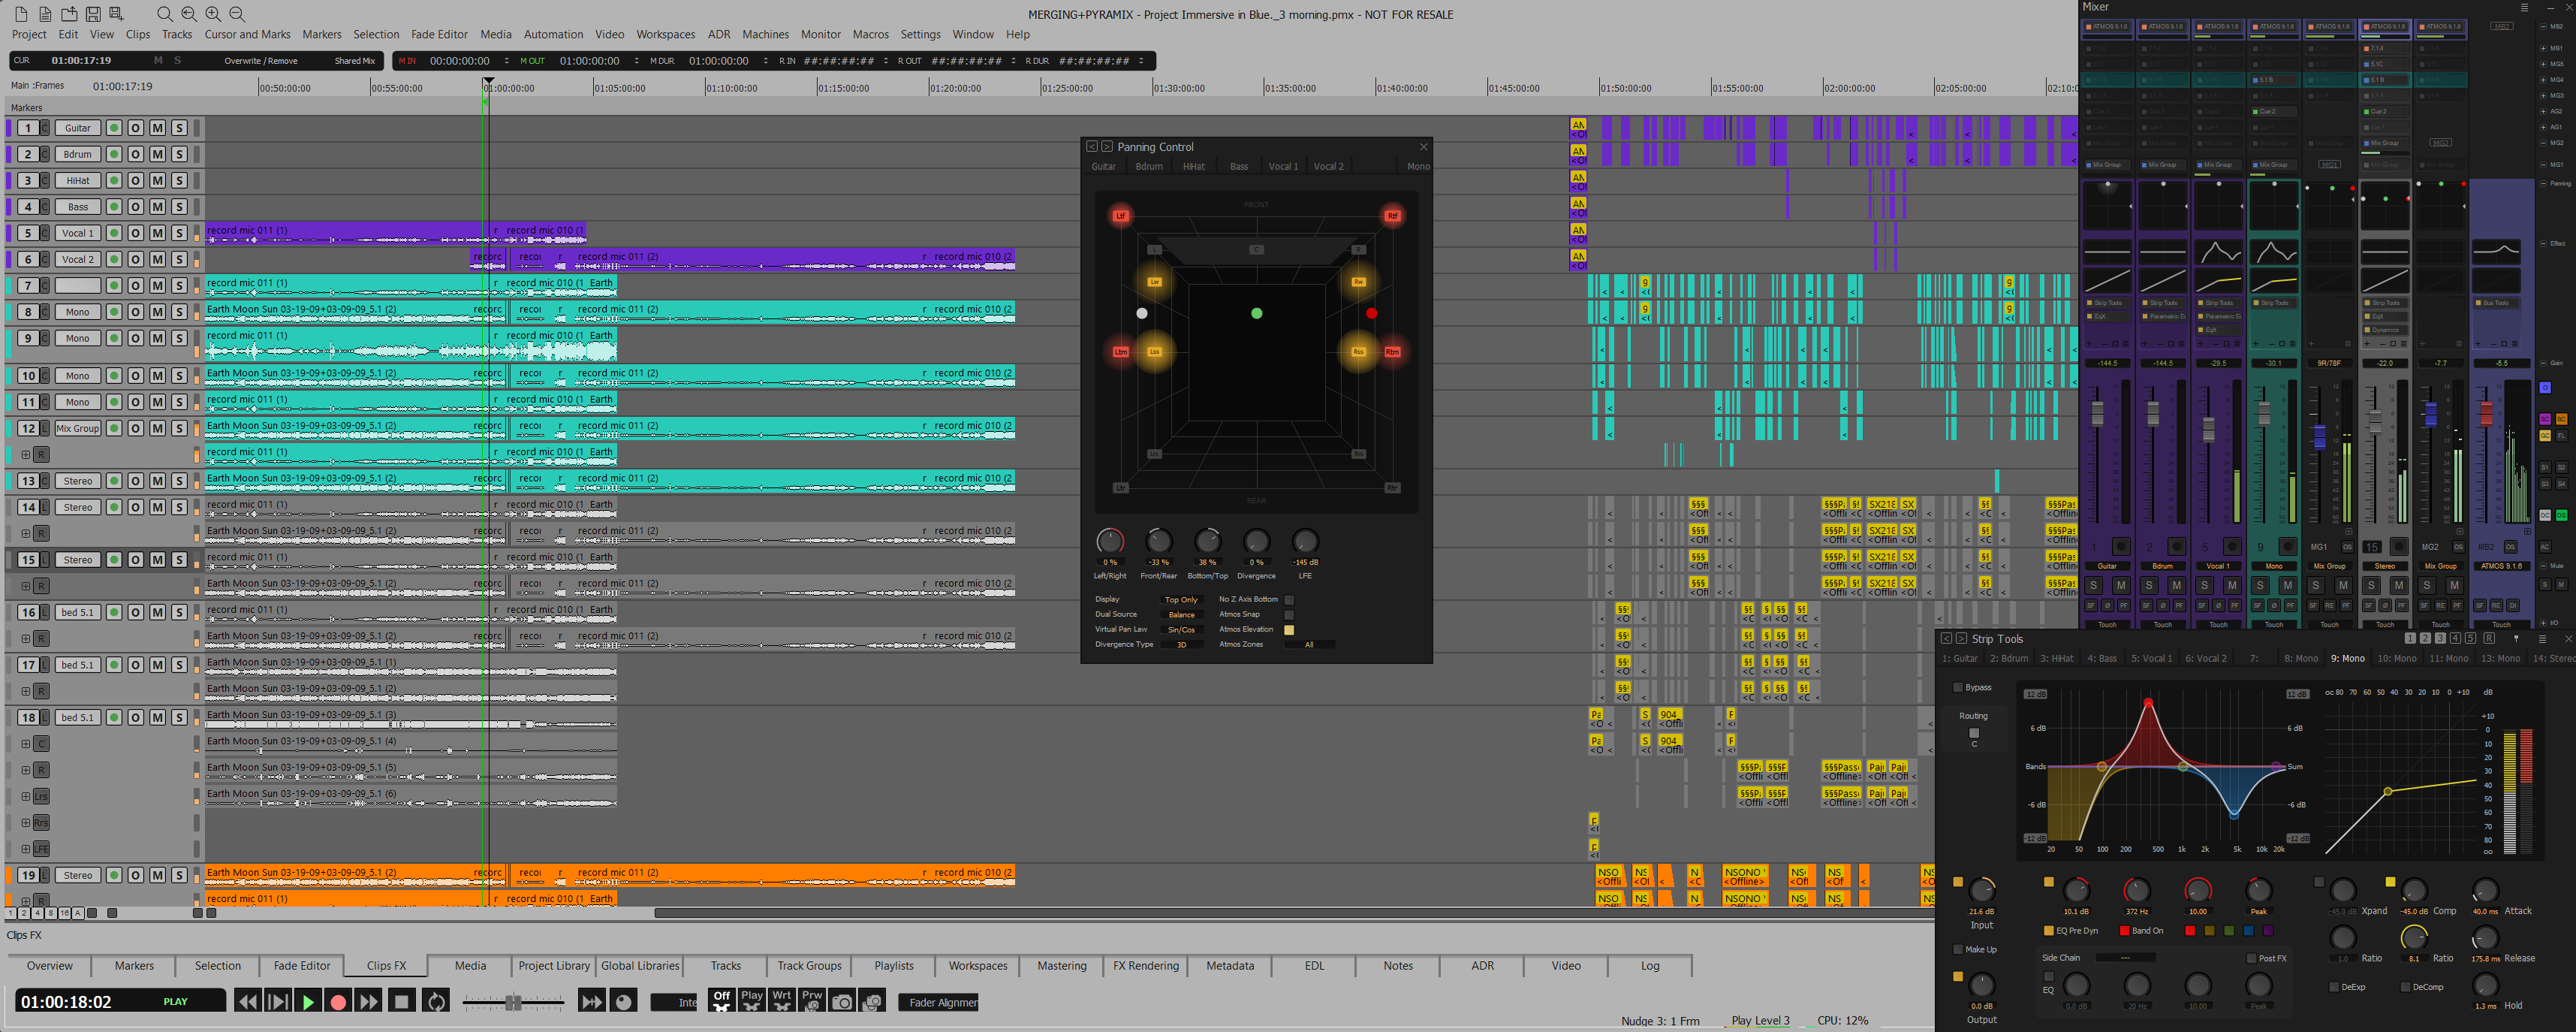Enable loop playback with the cycle icon
This screenshot has width=2576, height=1032.
[436, 1001]
